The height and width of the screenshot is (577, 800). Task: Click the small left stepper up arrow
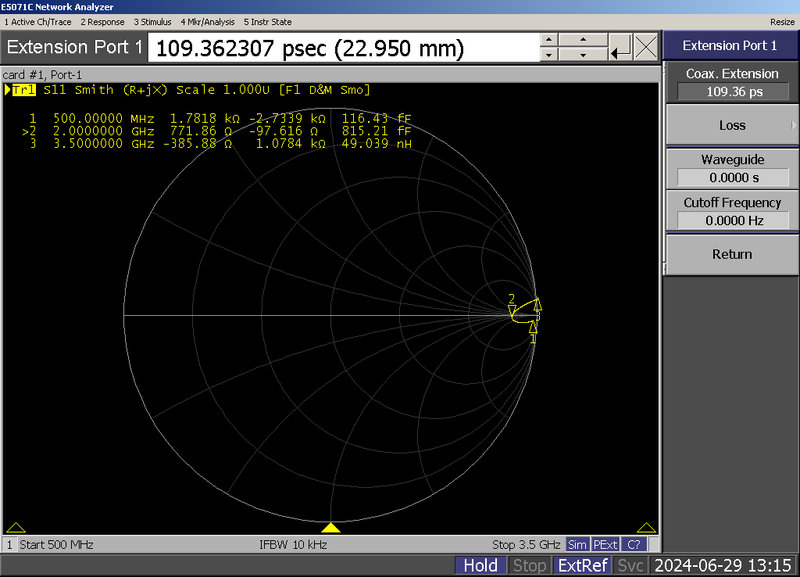coord(548,40)
